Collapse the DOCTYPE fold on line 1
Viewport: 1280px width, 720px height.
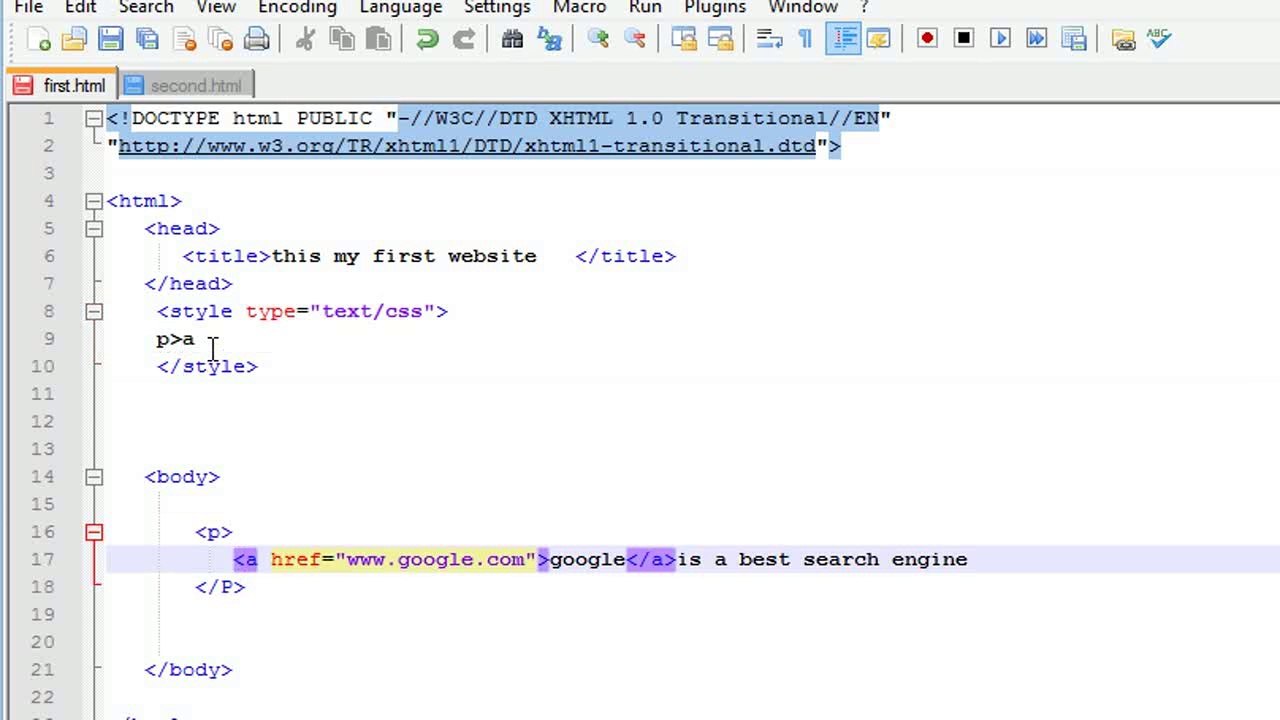(93, 119)
